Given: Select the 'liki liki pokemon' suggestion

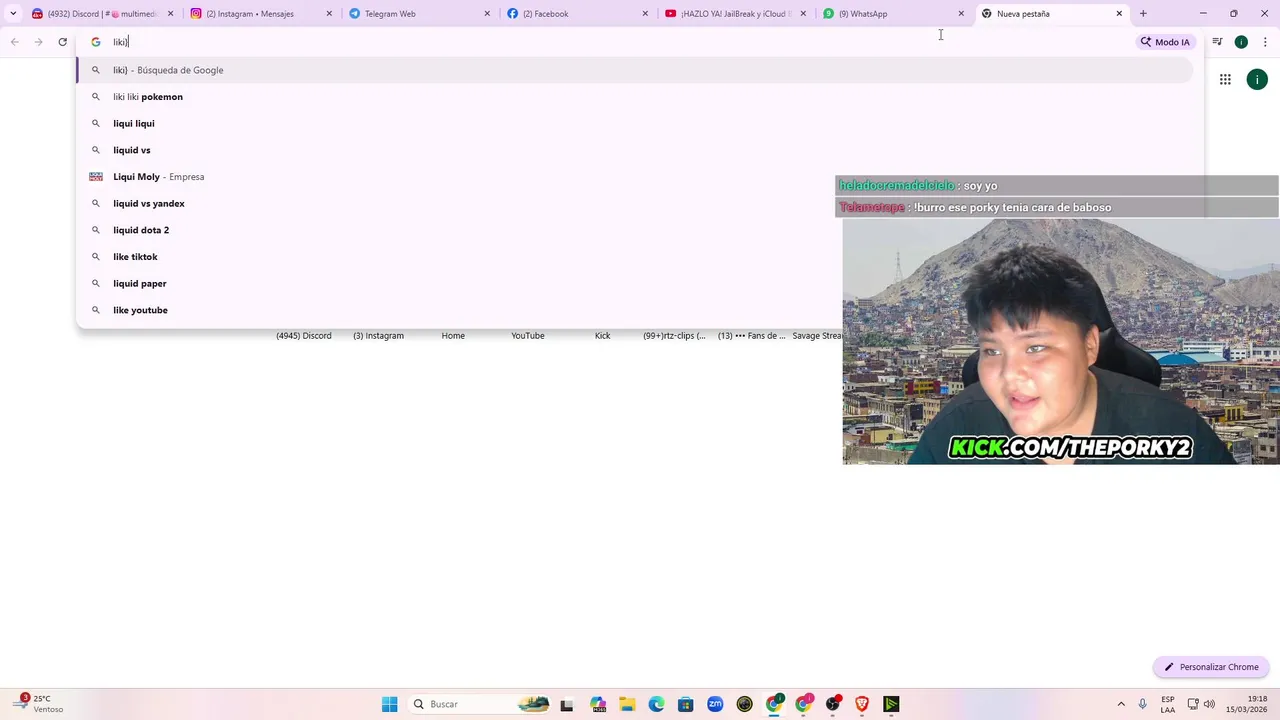Looking at the screenshot, I should (x=634, y=97).
